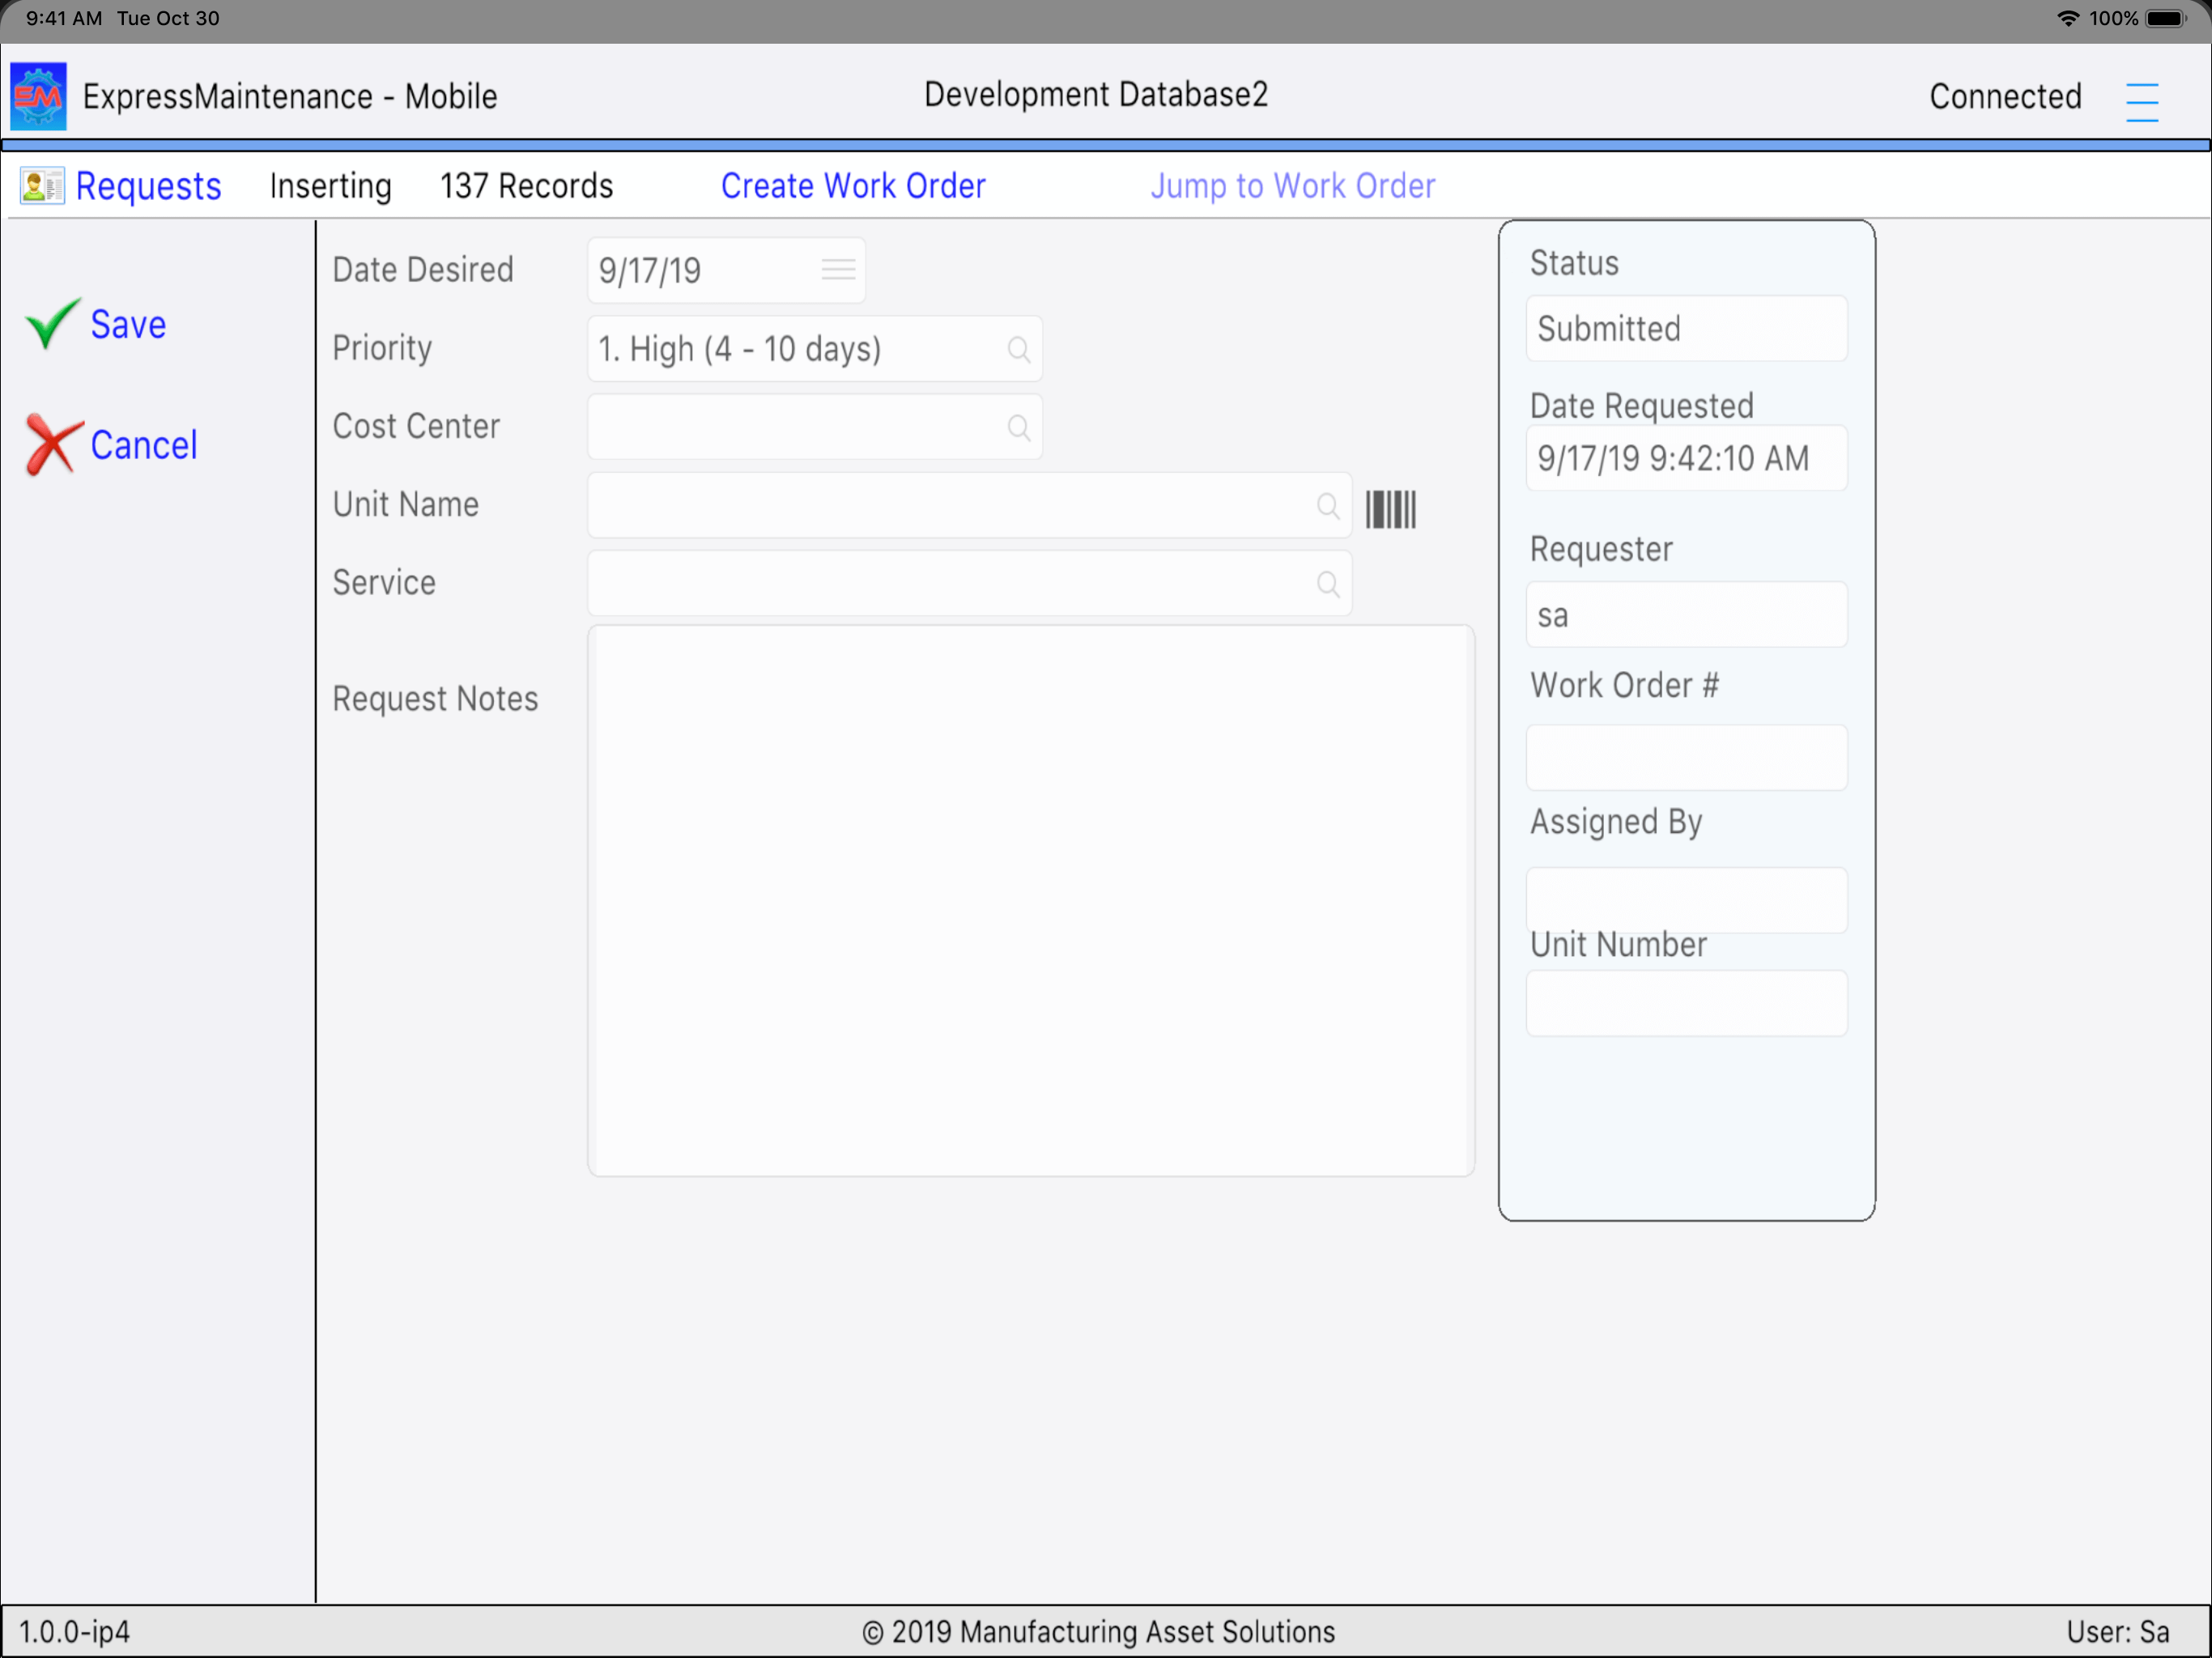2212x1658 pixels.
Task: Click the 2019 Manufacturing Asset Solutions copyright
Action: (x=1099, y=1632)
